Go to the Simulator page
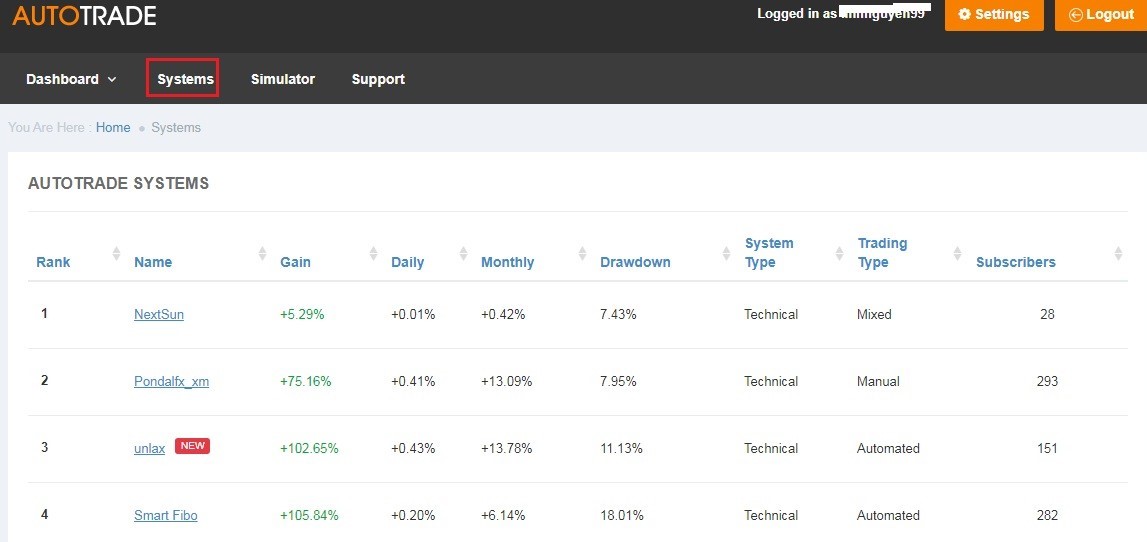Screen dimensions: 1147x542 [282, 79]
